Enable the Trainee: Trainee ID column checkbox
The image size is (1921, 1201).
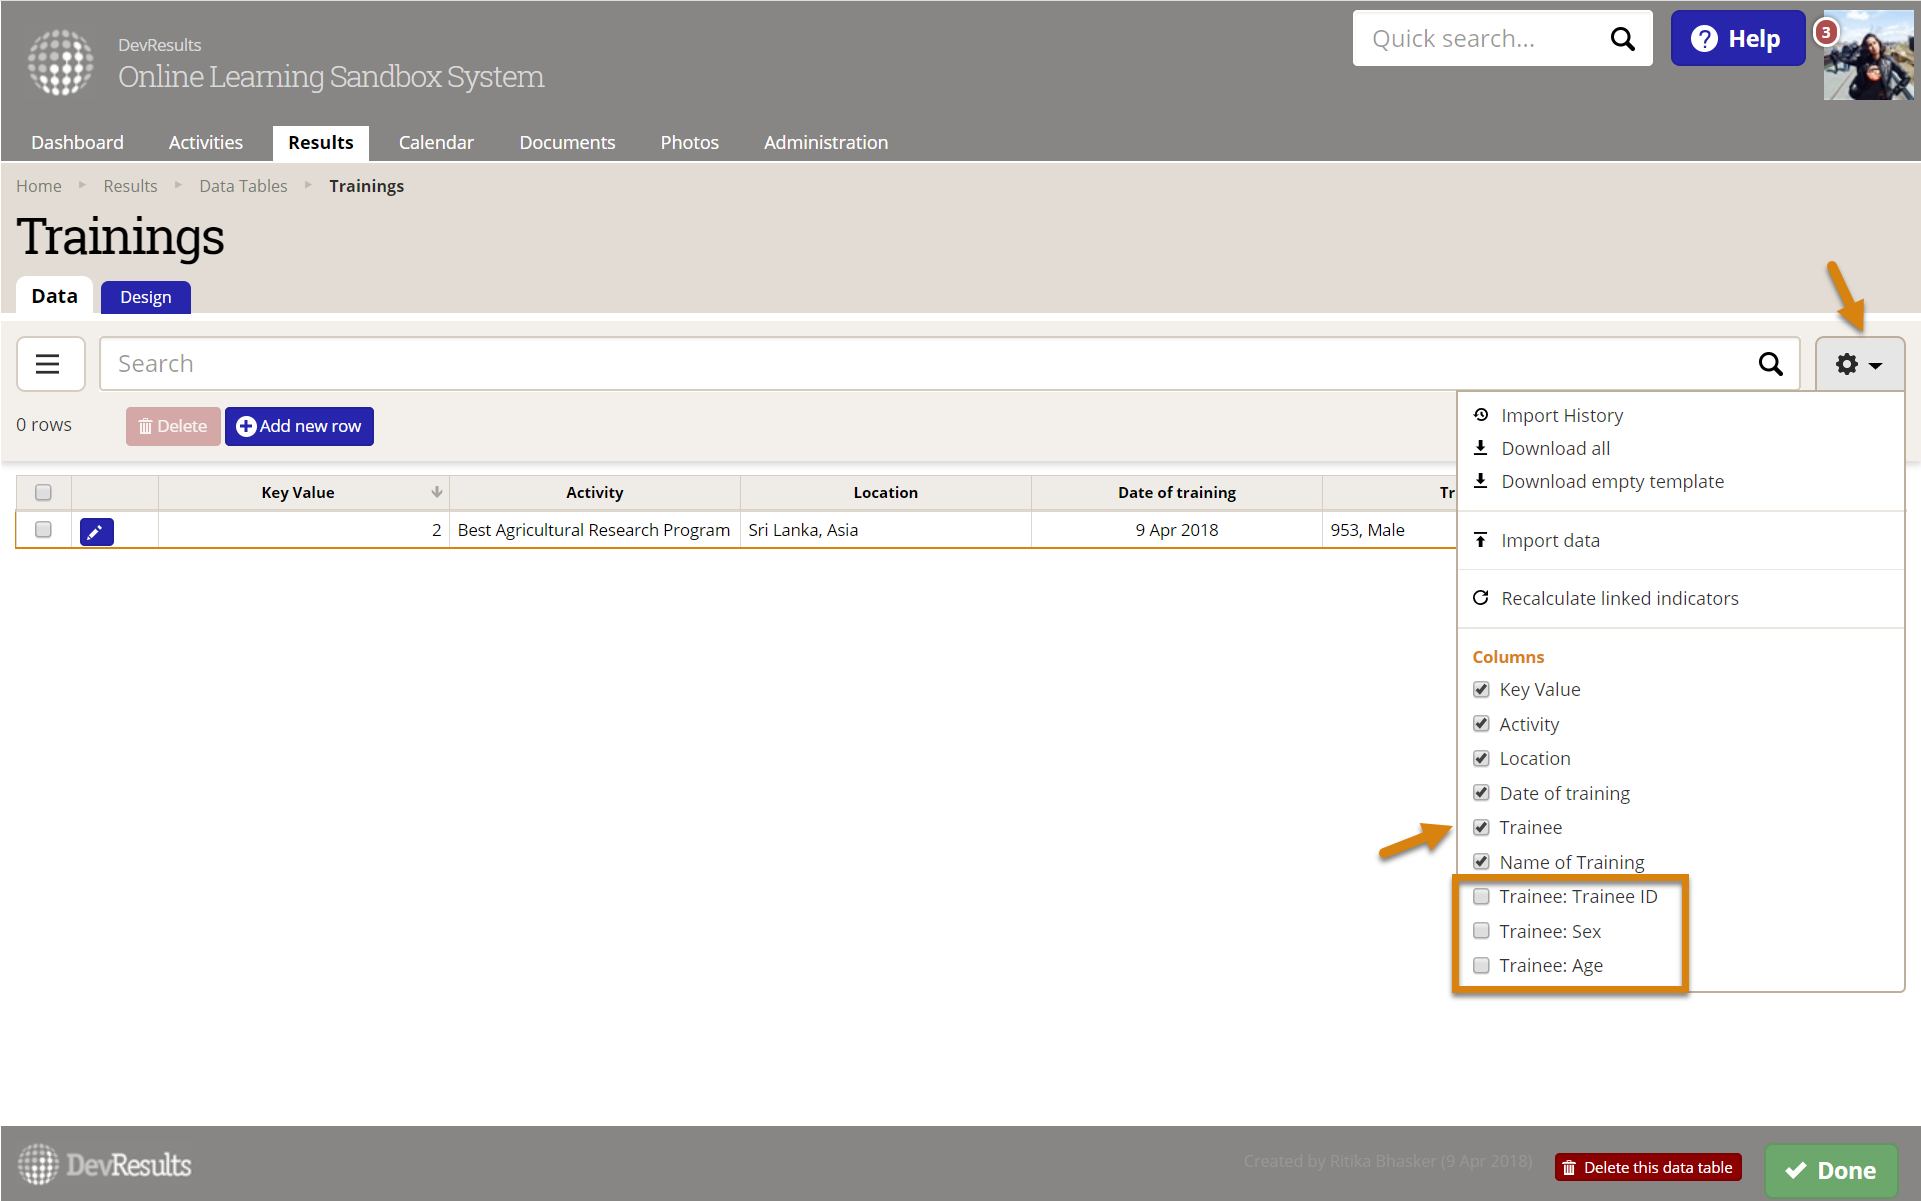pyautogui.click(x=1481, y=897)
